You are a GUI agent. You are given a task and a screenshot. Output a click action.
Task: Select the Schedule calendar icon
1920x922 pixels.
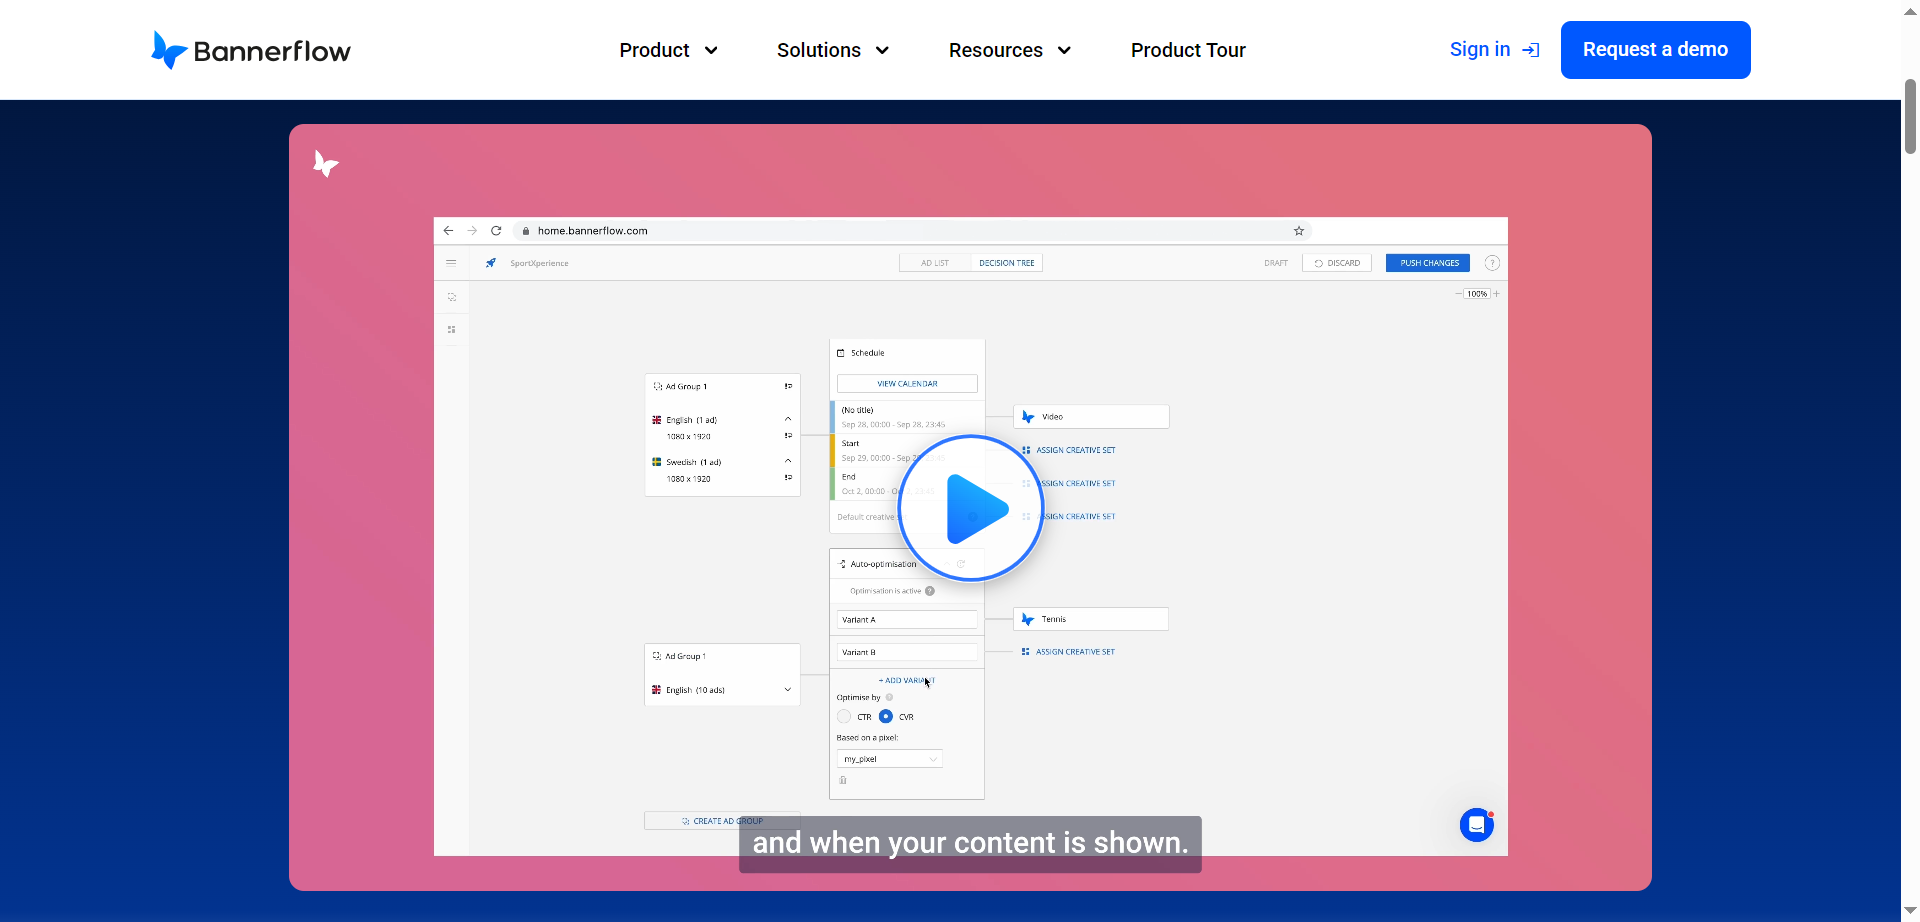point(843,352)
